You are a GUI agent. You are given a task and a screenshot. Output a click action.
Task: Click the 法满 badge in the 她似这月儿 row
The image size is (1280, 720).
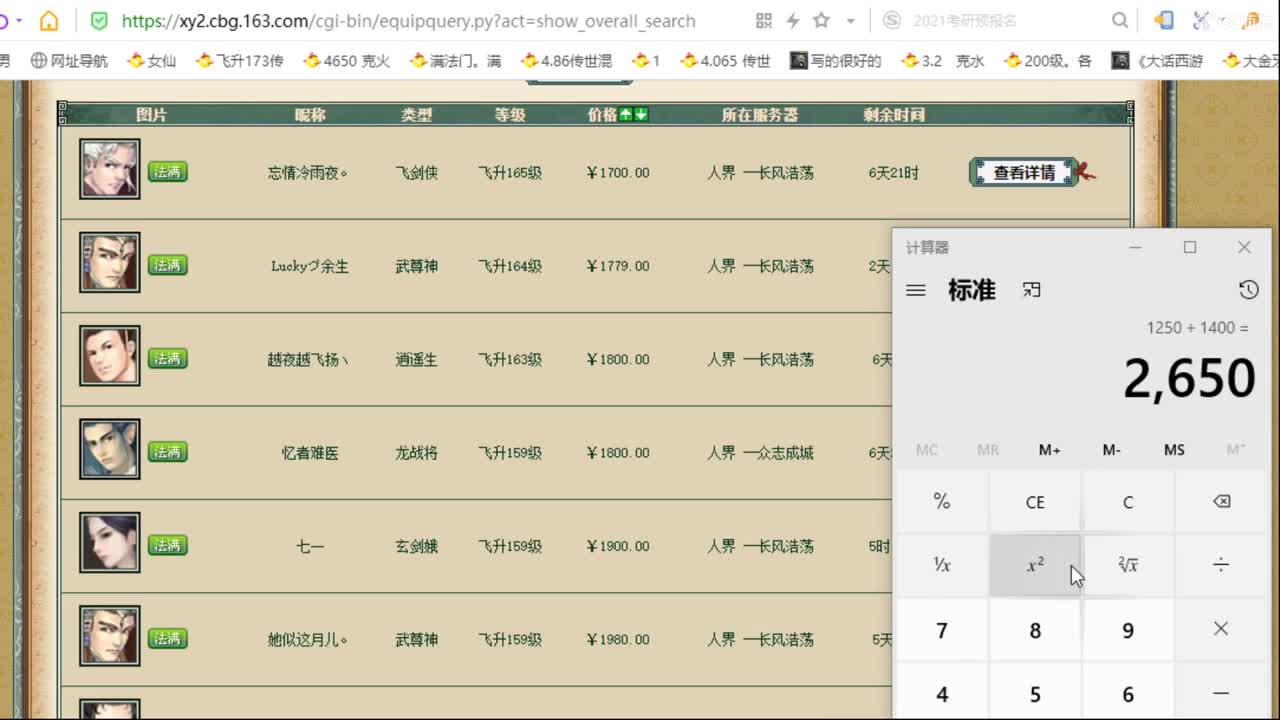[x=168, y=638]
